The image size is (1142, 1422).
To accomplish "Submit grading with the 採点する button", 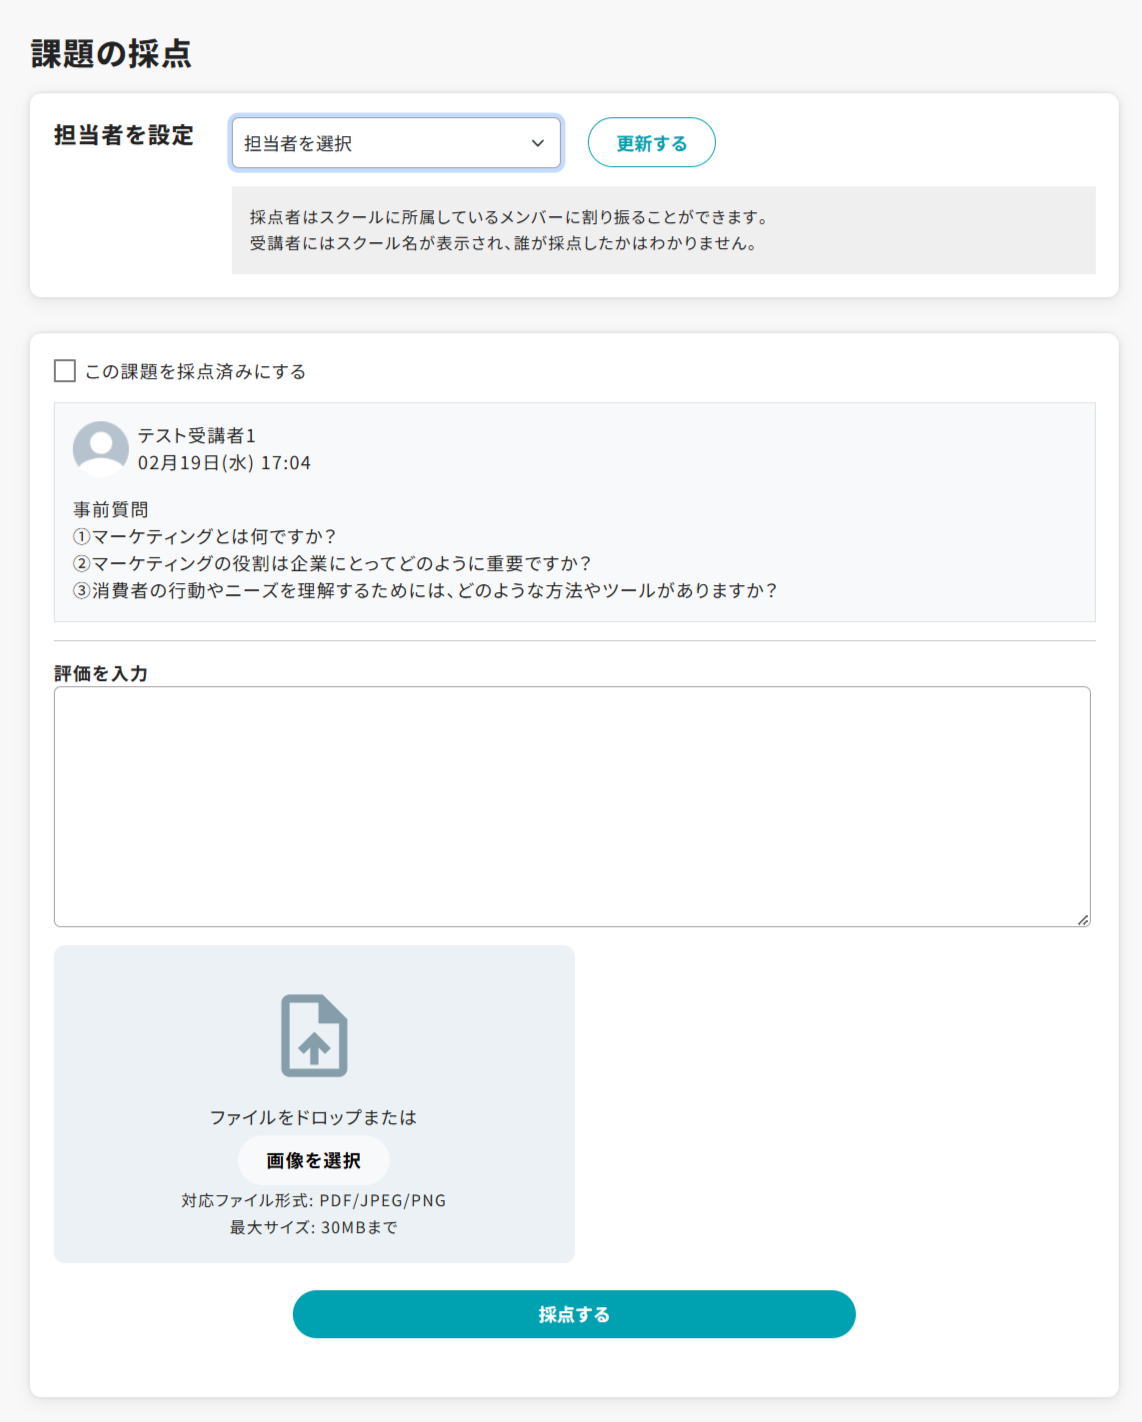I will coord(574,1314).
